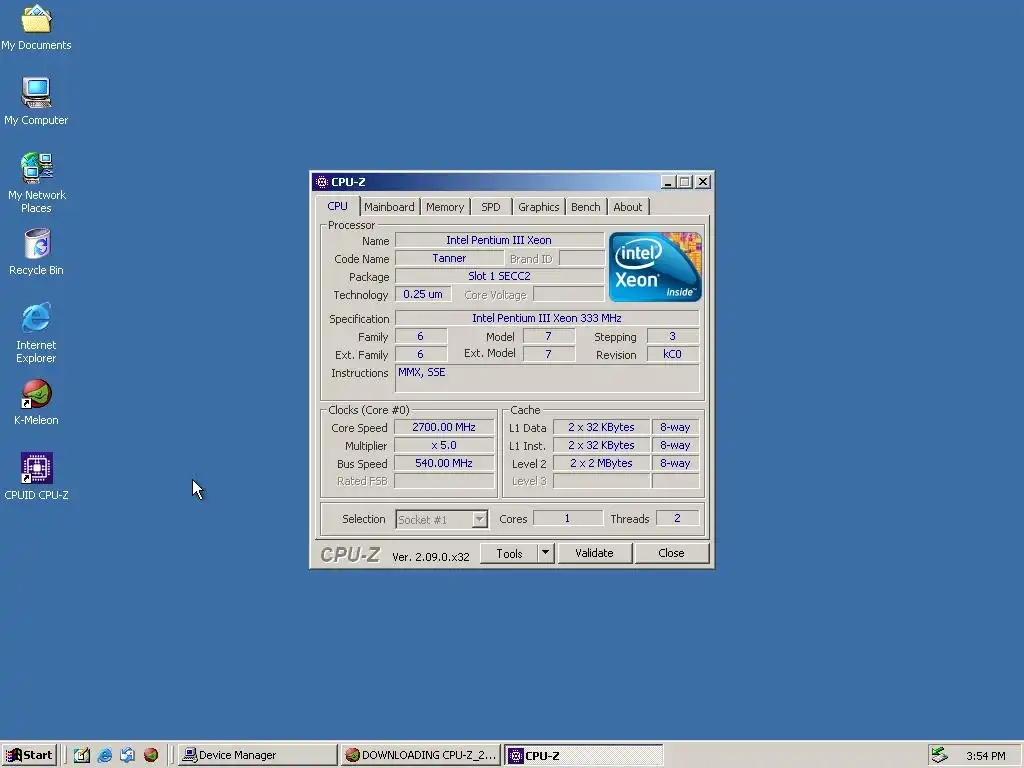
Task: Open the Start menu
Action: tap(29, 755)
